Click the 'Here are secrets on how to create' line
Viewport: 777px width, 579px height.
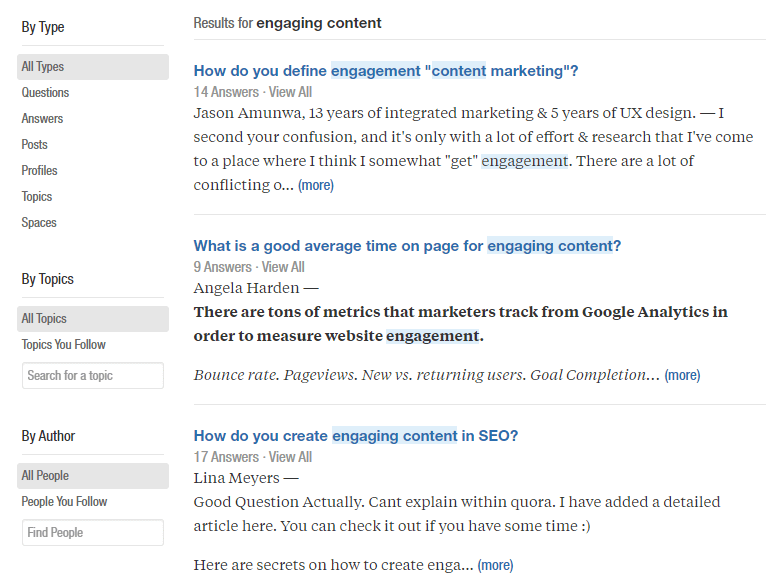pyautogui.click(x=333, y=565)
